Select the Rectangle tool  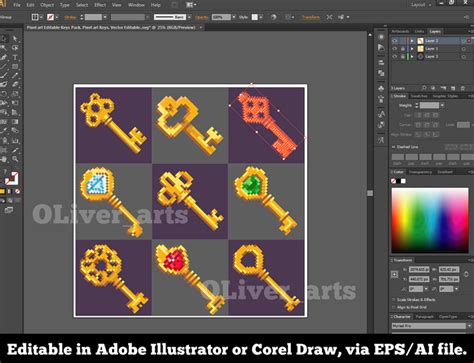coord(15,67)
